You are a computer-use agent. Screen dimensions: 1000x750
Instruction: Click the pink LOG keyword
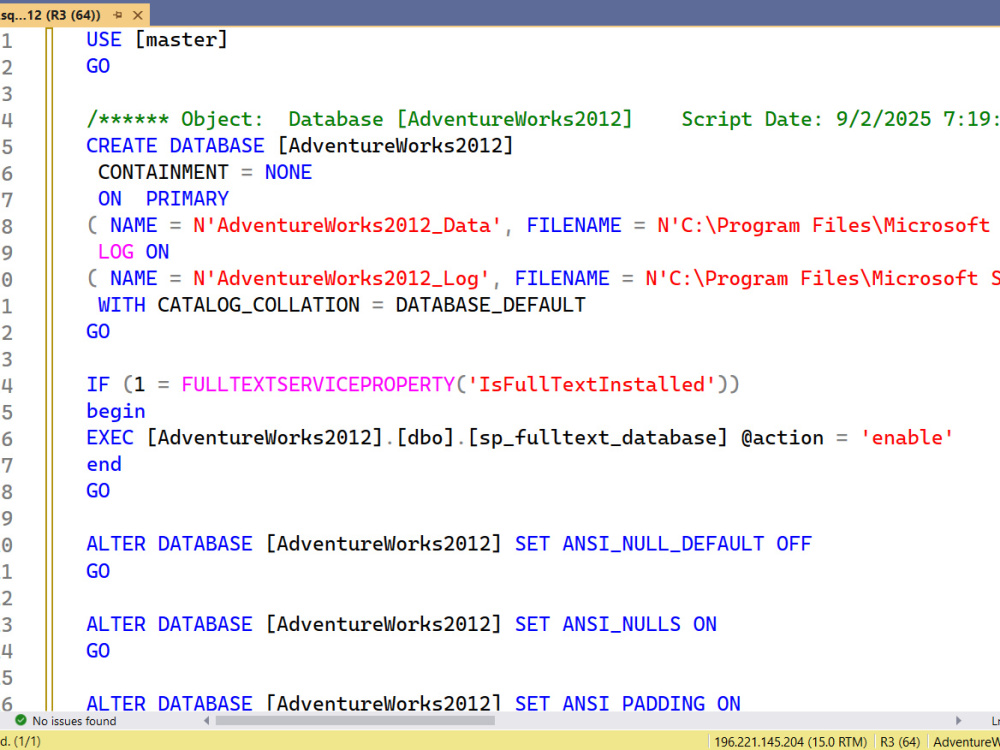(x=115, y=252)
